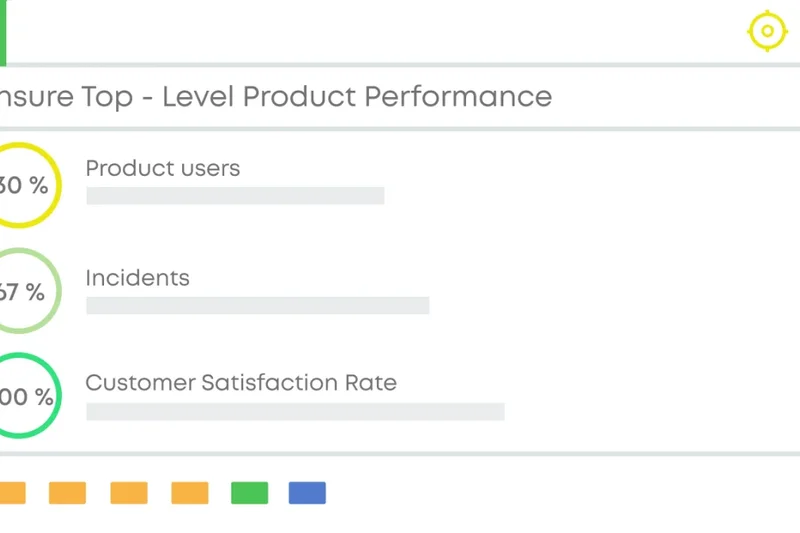Viewport: 800px width, 533px height.
Task: Click the yellow target icon
Action: [x=767, y=31]
